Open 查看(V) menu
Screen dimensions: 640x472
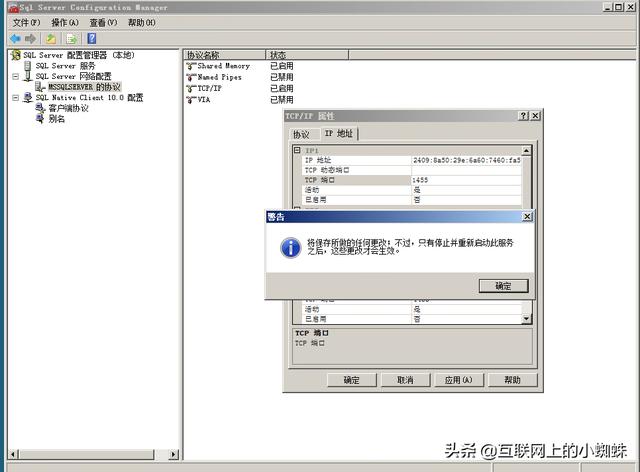tap(103, 23)
